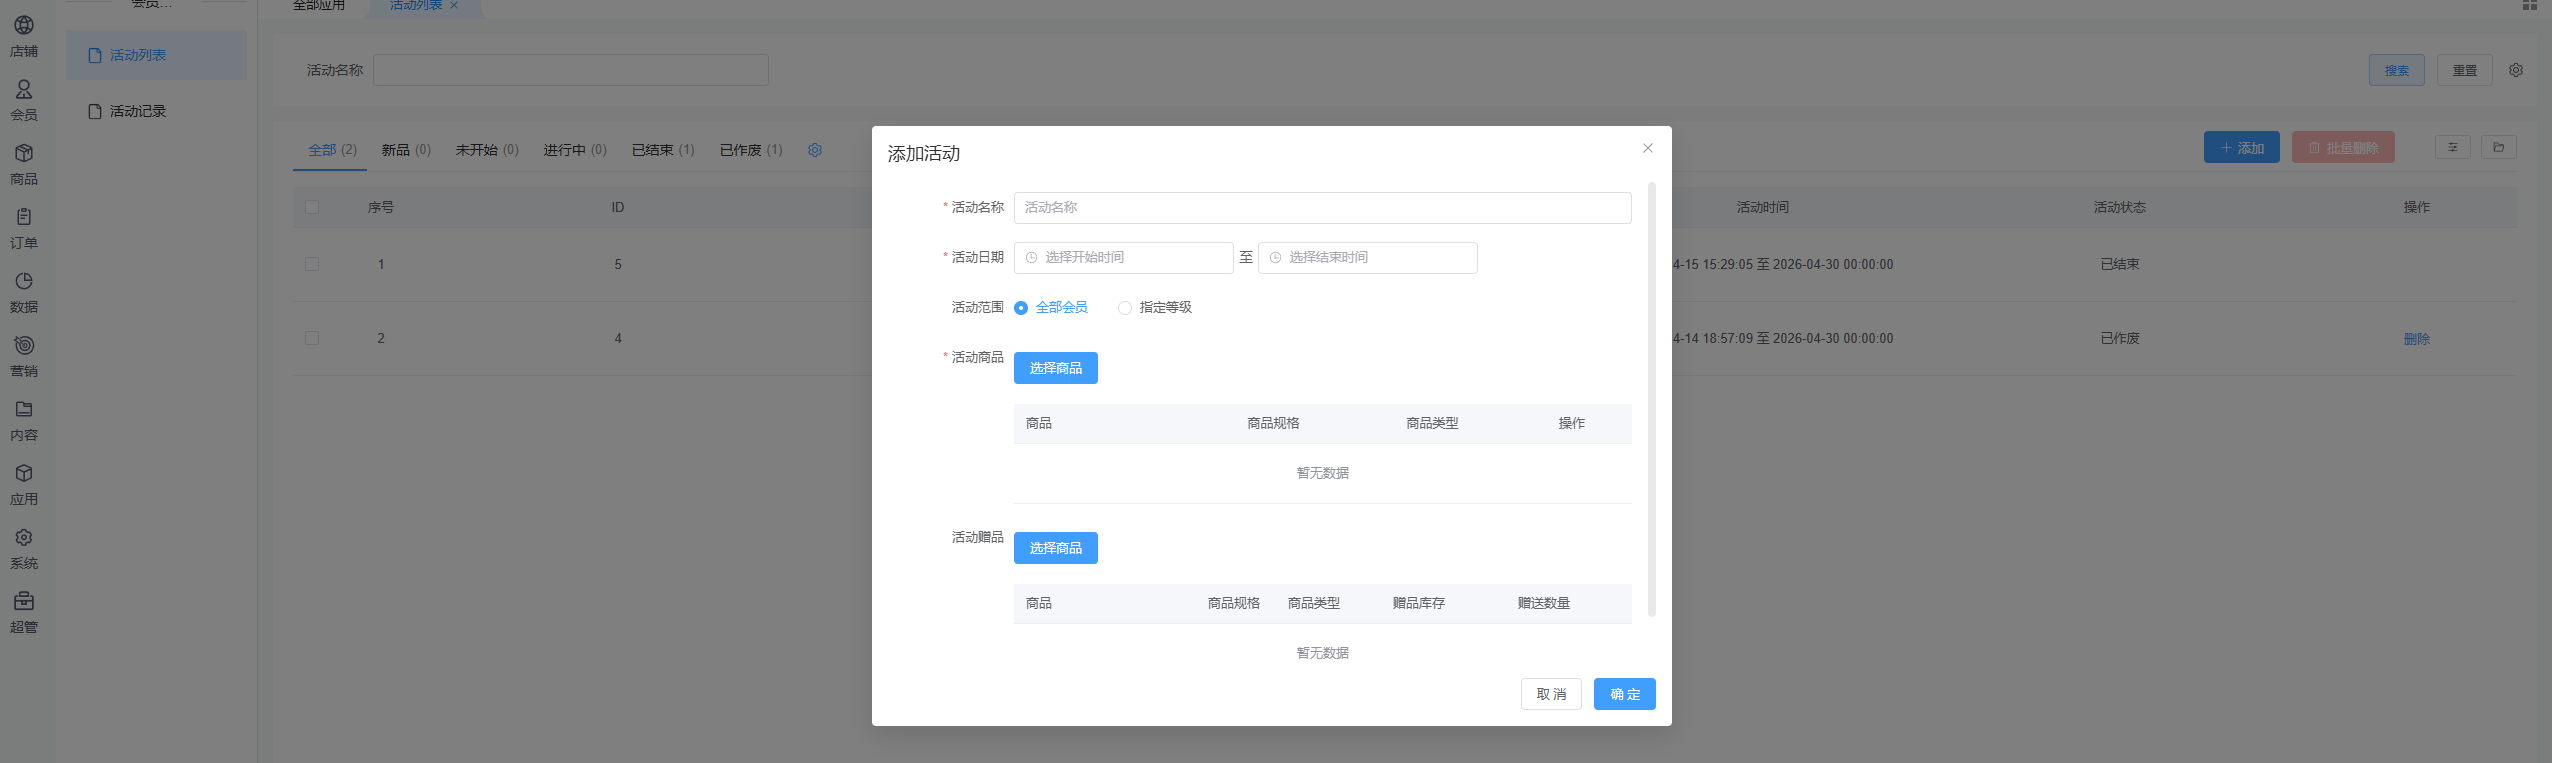Image resolution: width=2552 pixels, height=763 pixels.
Task: Switch to the 已结束 (1) tab
Action: coord(663,150)
